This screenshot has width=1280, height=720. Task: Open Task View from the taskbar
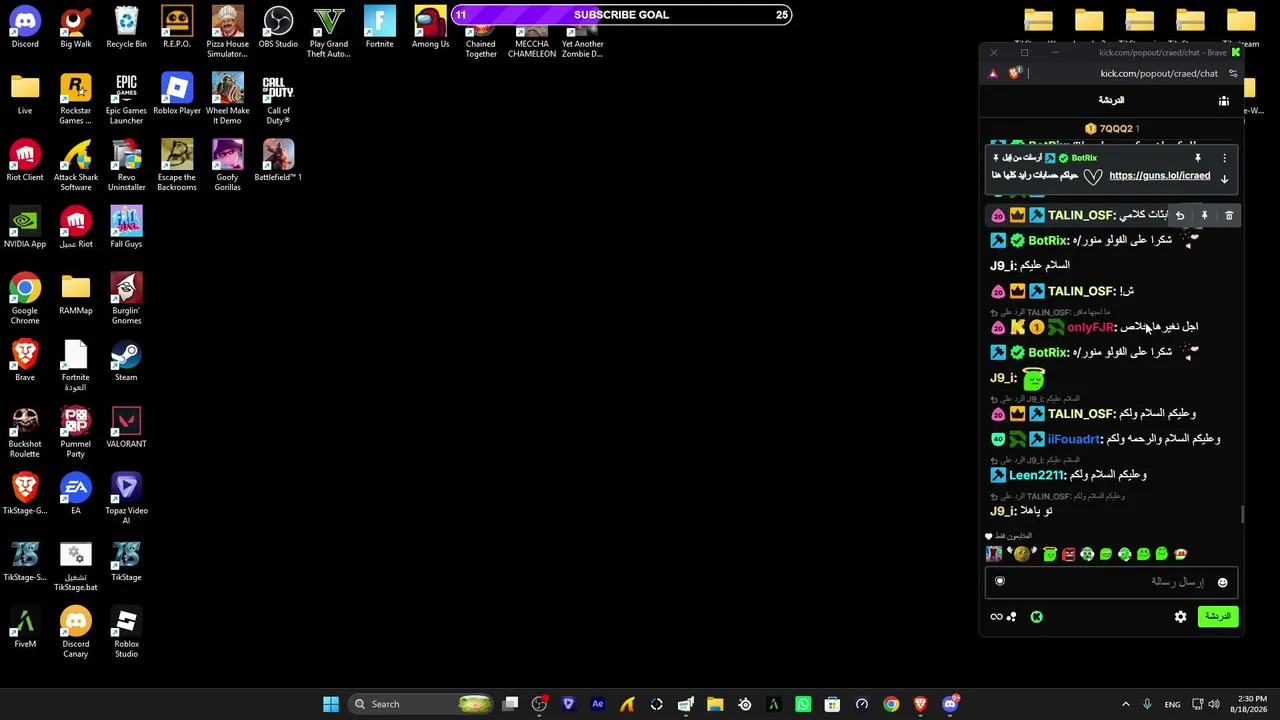[x=510, y=704]
